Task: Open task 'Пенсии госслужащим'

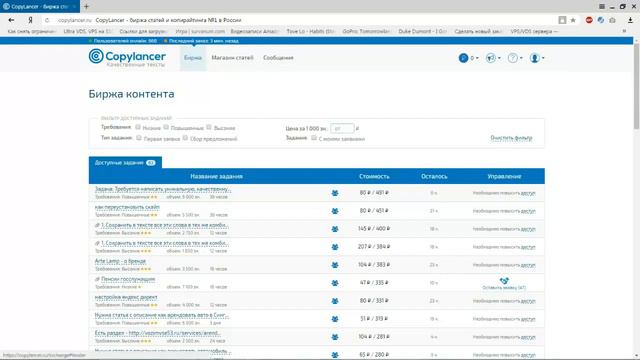Action: point(128,279)
